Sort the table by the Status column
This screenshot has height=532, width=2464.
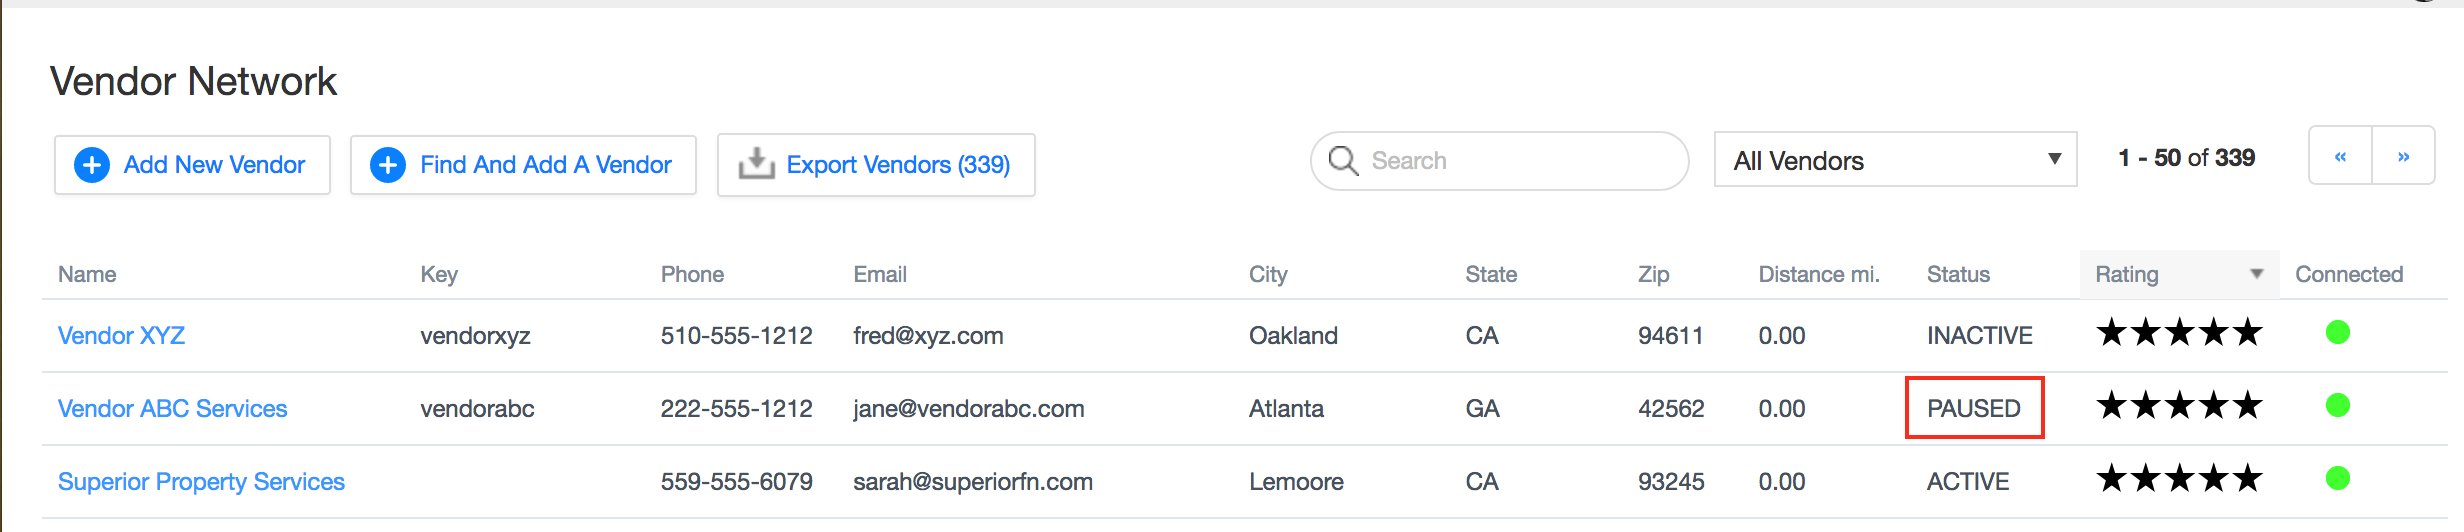pos(1958,275)
